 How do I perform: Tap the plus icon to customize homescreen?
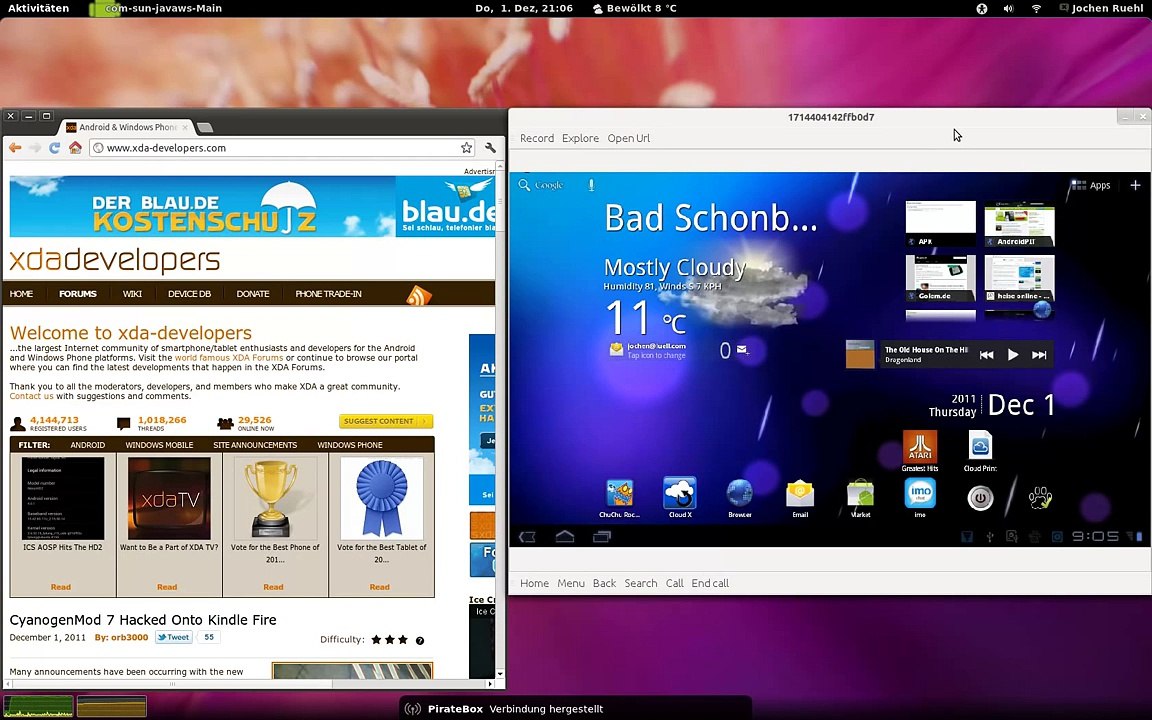1135,185
